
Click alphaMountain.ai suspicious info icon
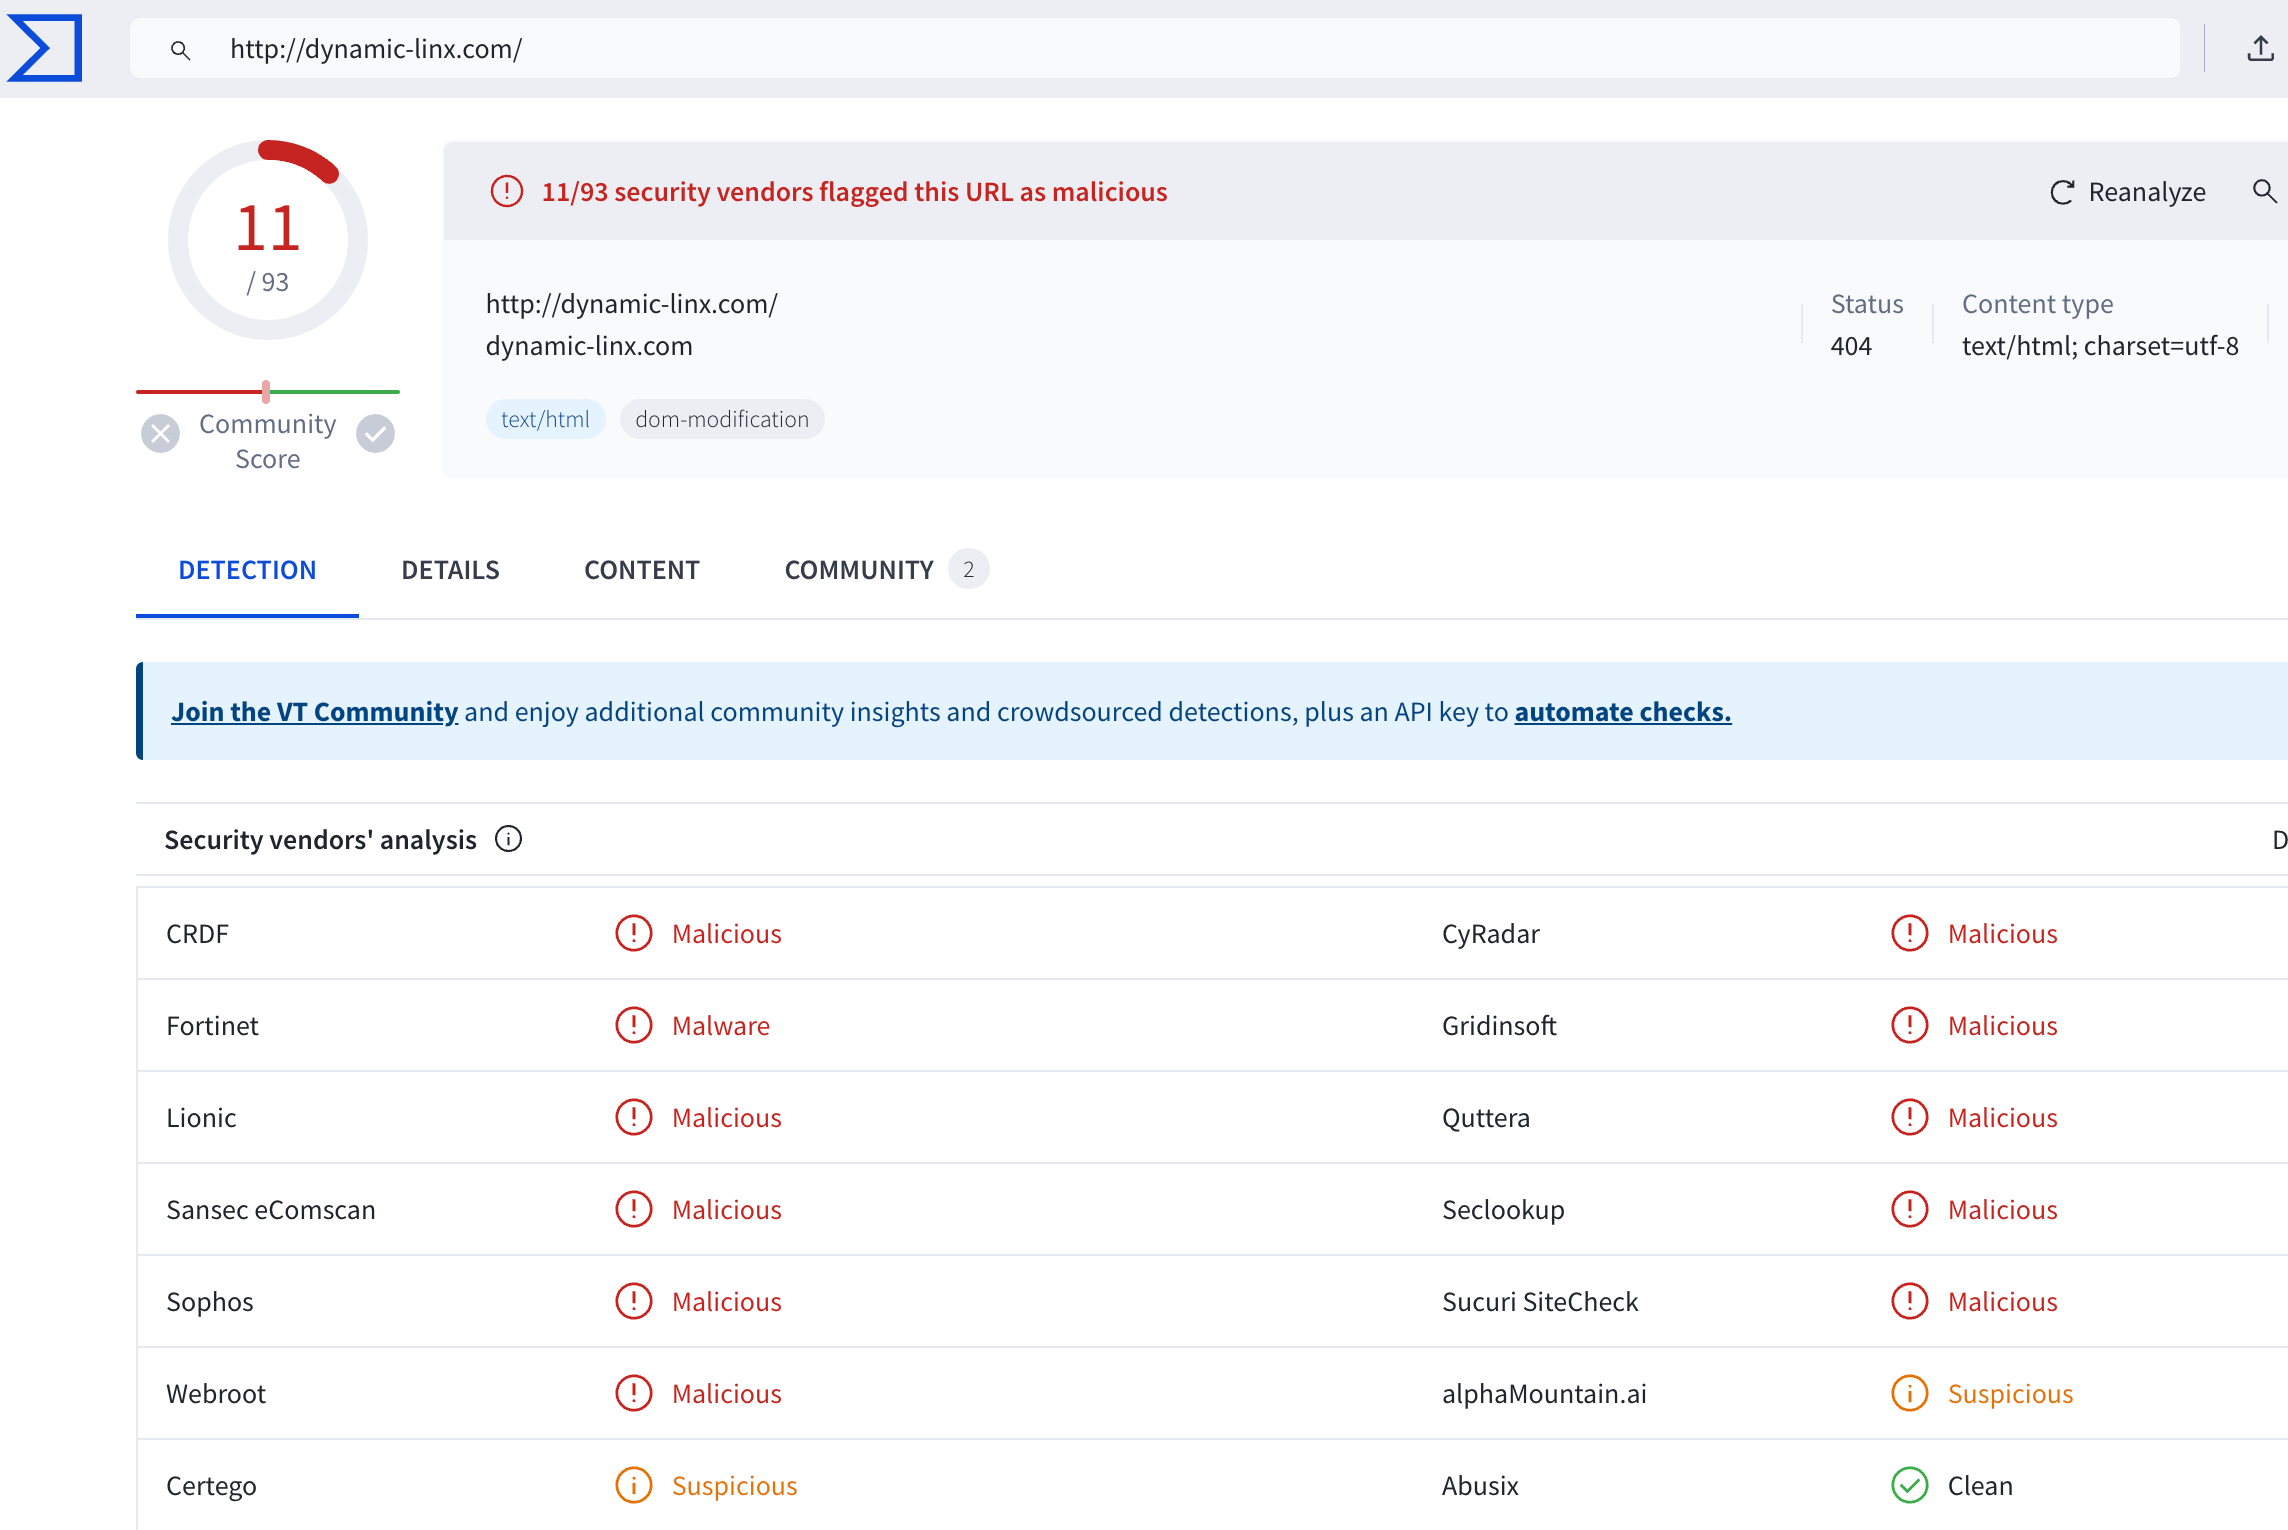point(1910,1393)
